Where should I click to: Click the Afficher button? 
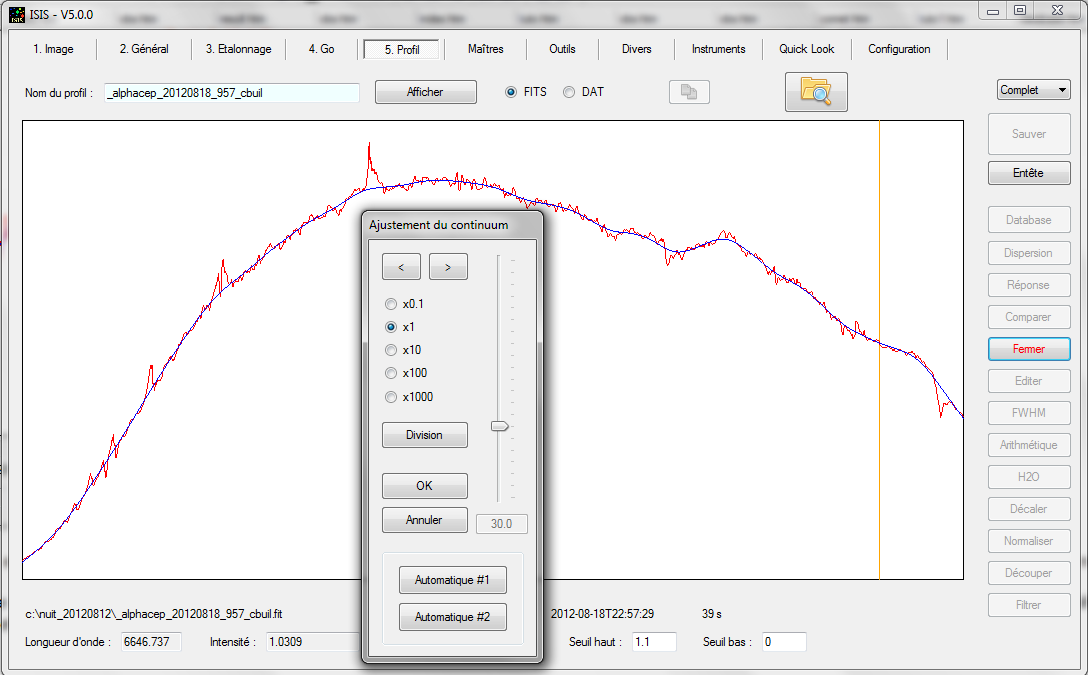425,92
